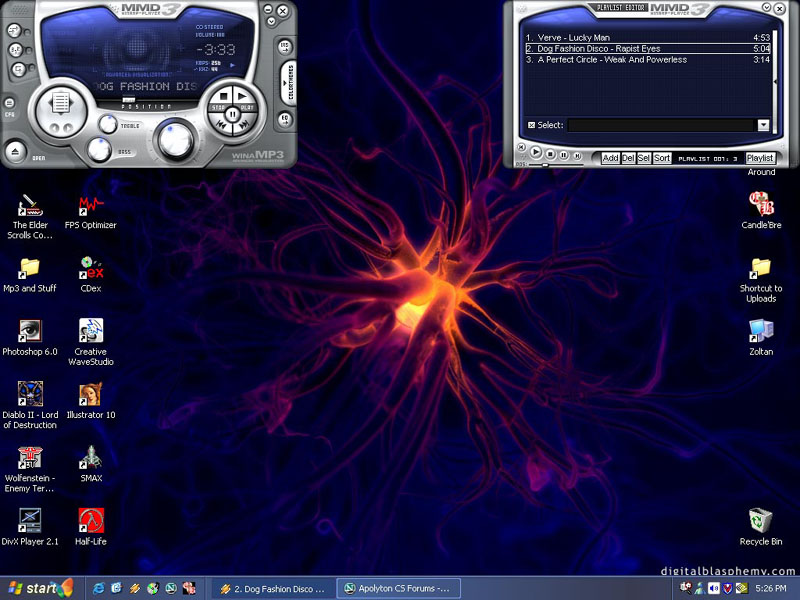
Task: Select the Illustrator 10 desktop icon
Action: point(91,395)
